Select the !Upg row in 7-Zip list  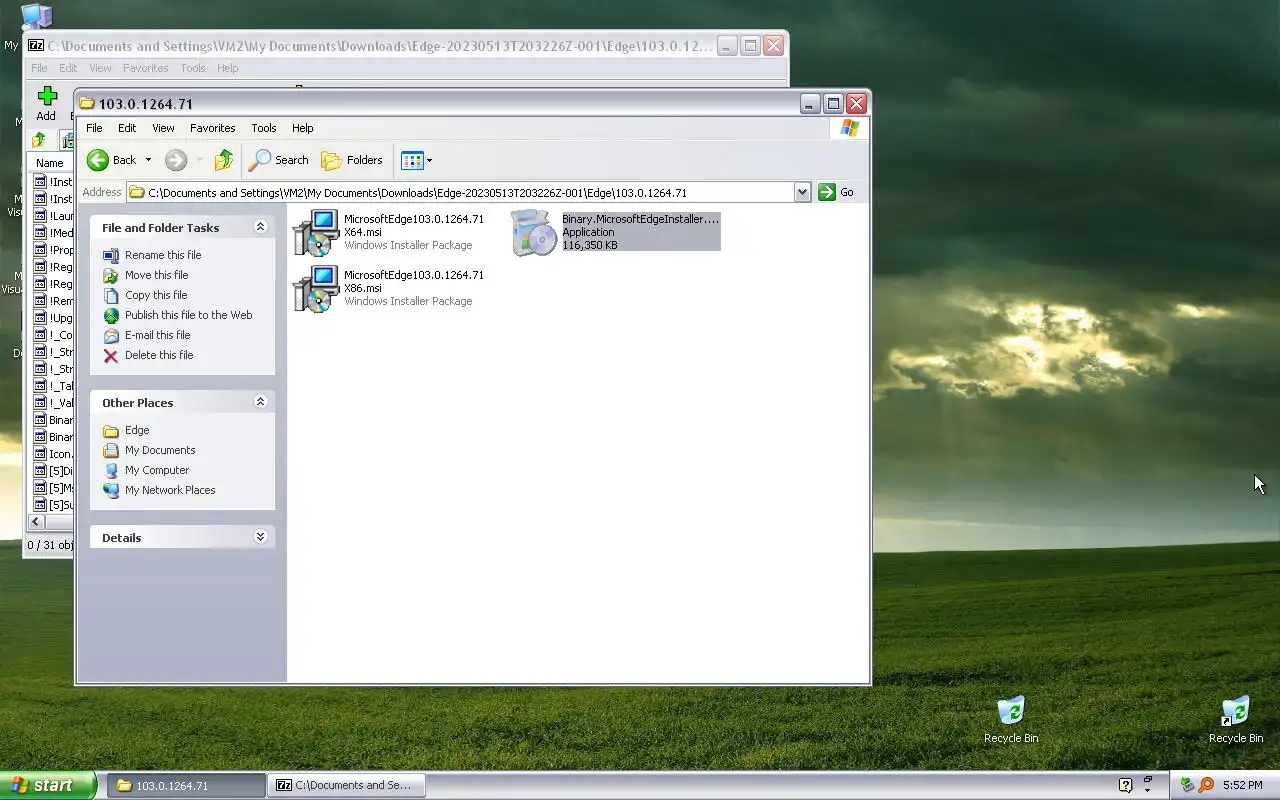(x=53, y=318)
